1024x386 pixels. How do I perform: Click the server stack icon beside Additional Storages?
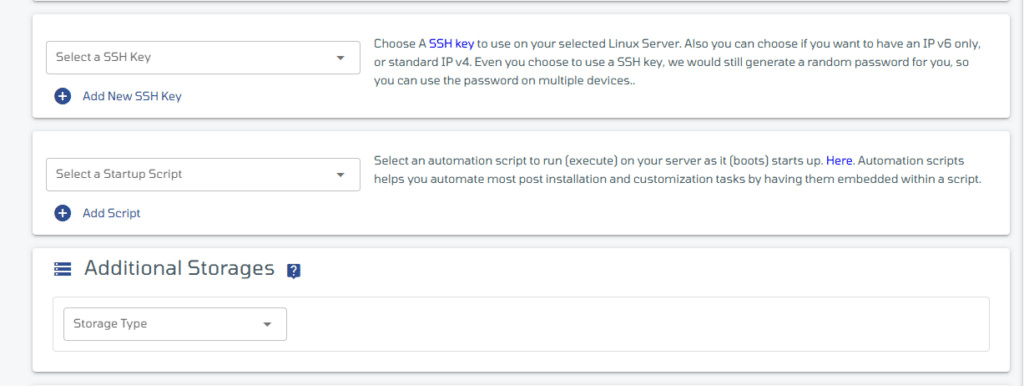pos(63,269)
